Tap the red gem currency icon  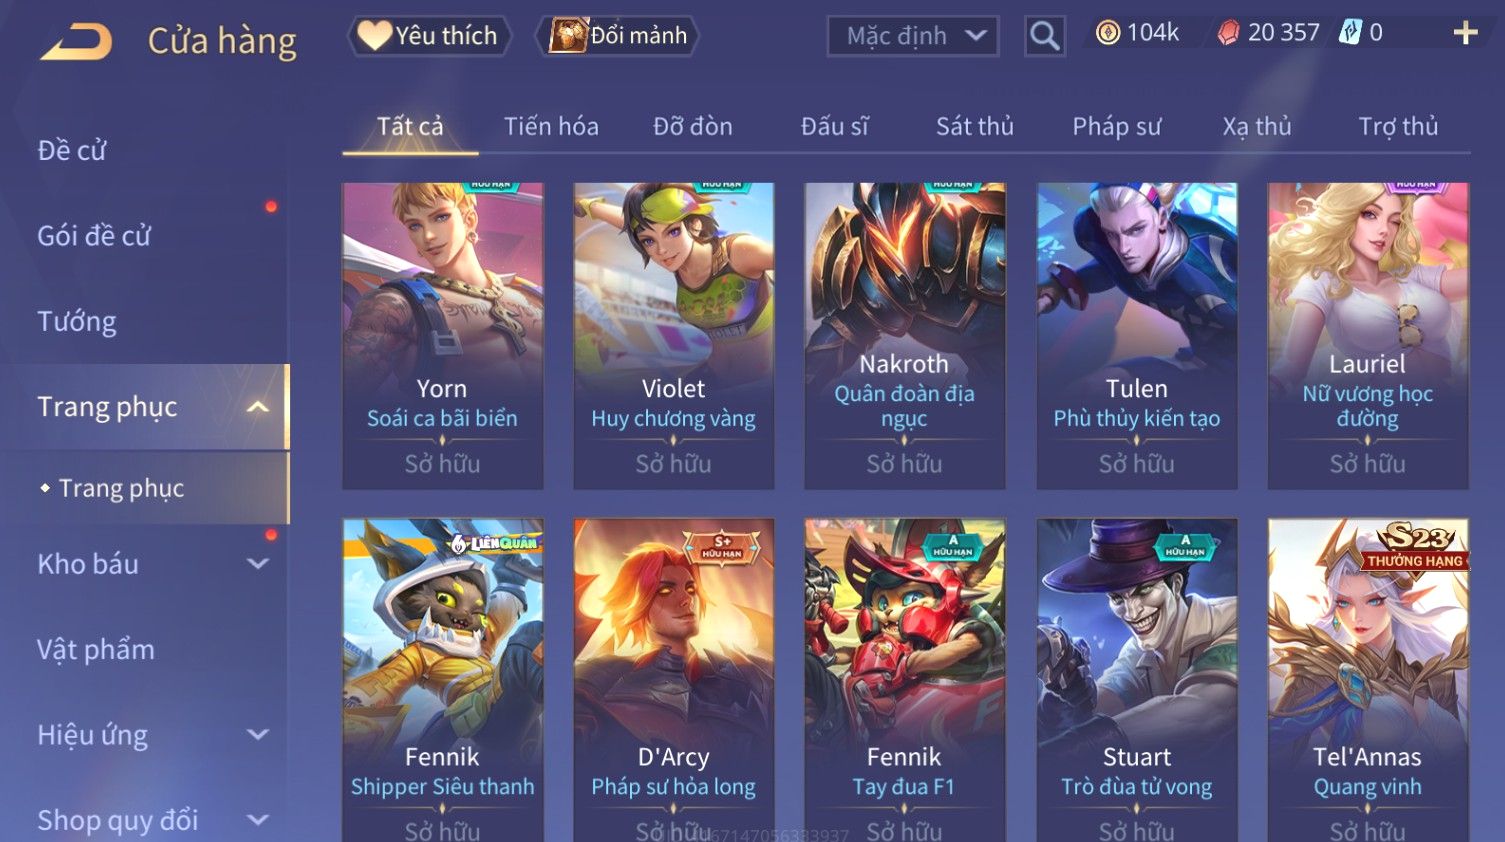[x=1228, y=33]
